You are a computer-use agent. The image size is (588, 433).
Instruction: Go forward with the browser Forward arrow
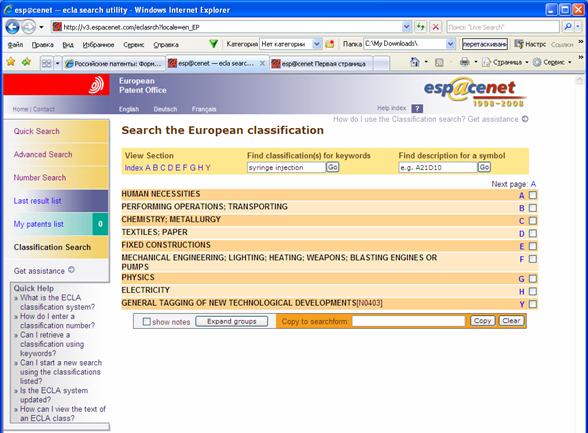[x=28, y=27]
